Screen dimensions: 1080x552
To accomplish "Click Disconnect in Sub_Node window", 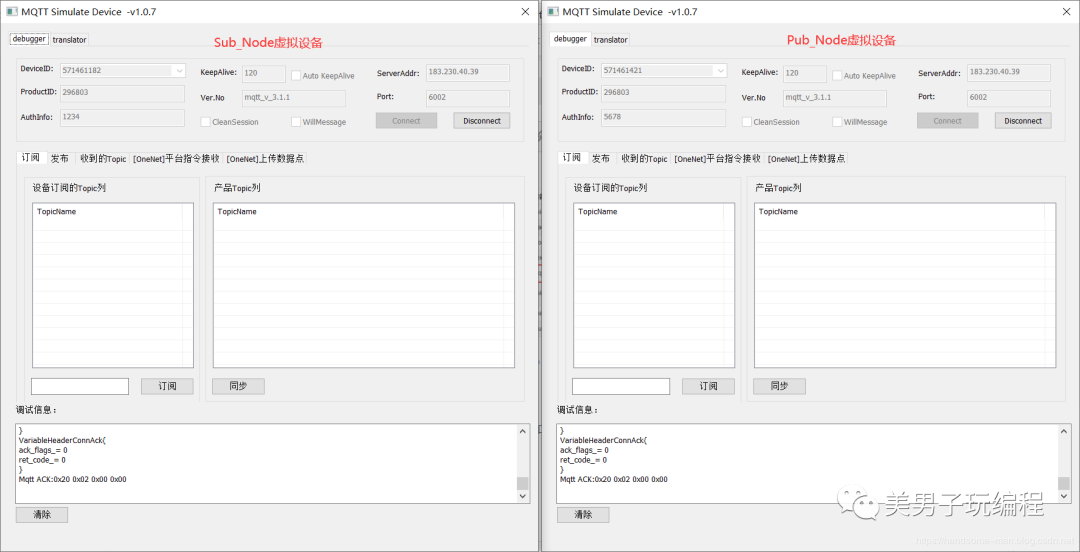I will tap(482, 121).
